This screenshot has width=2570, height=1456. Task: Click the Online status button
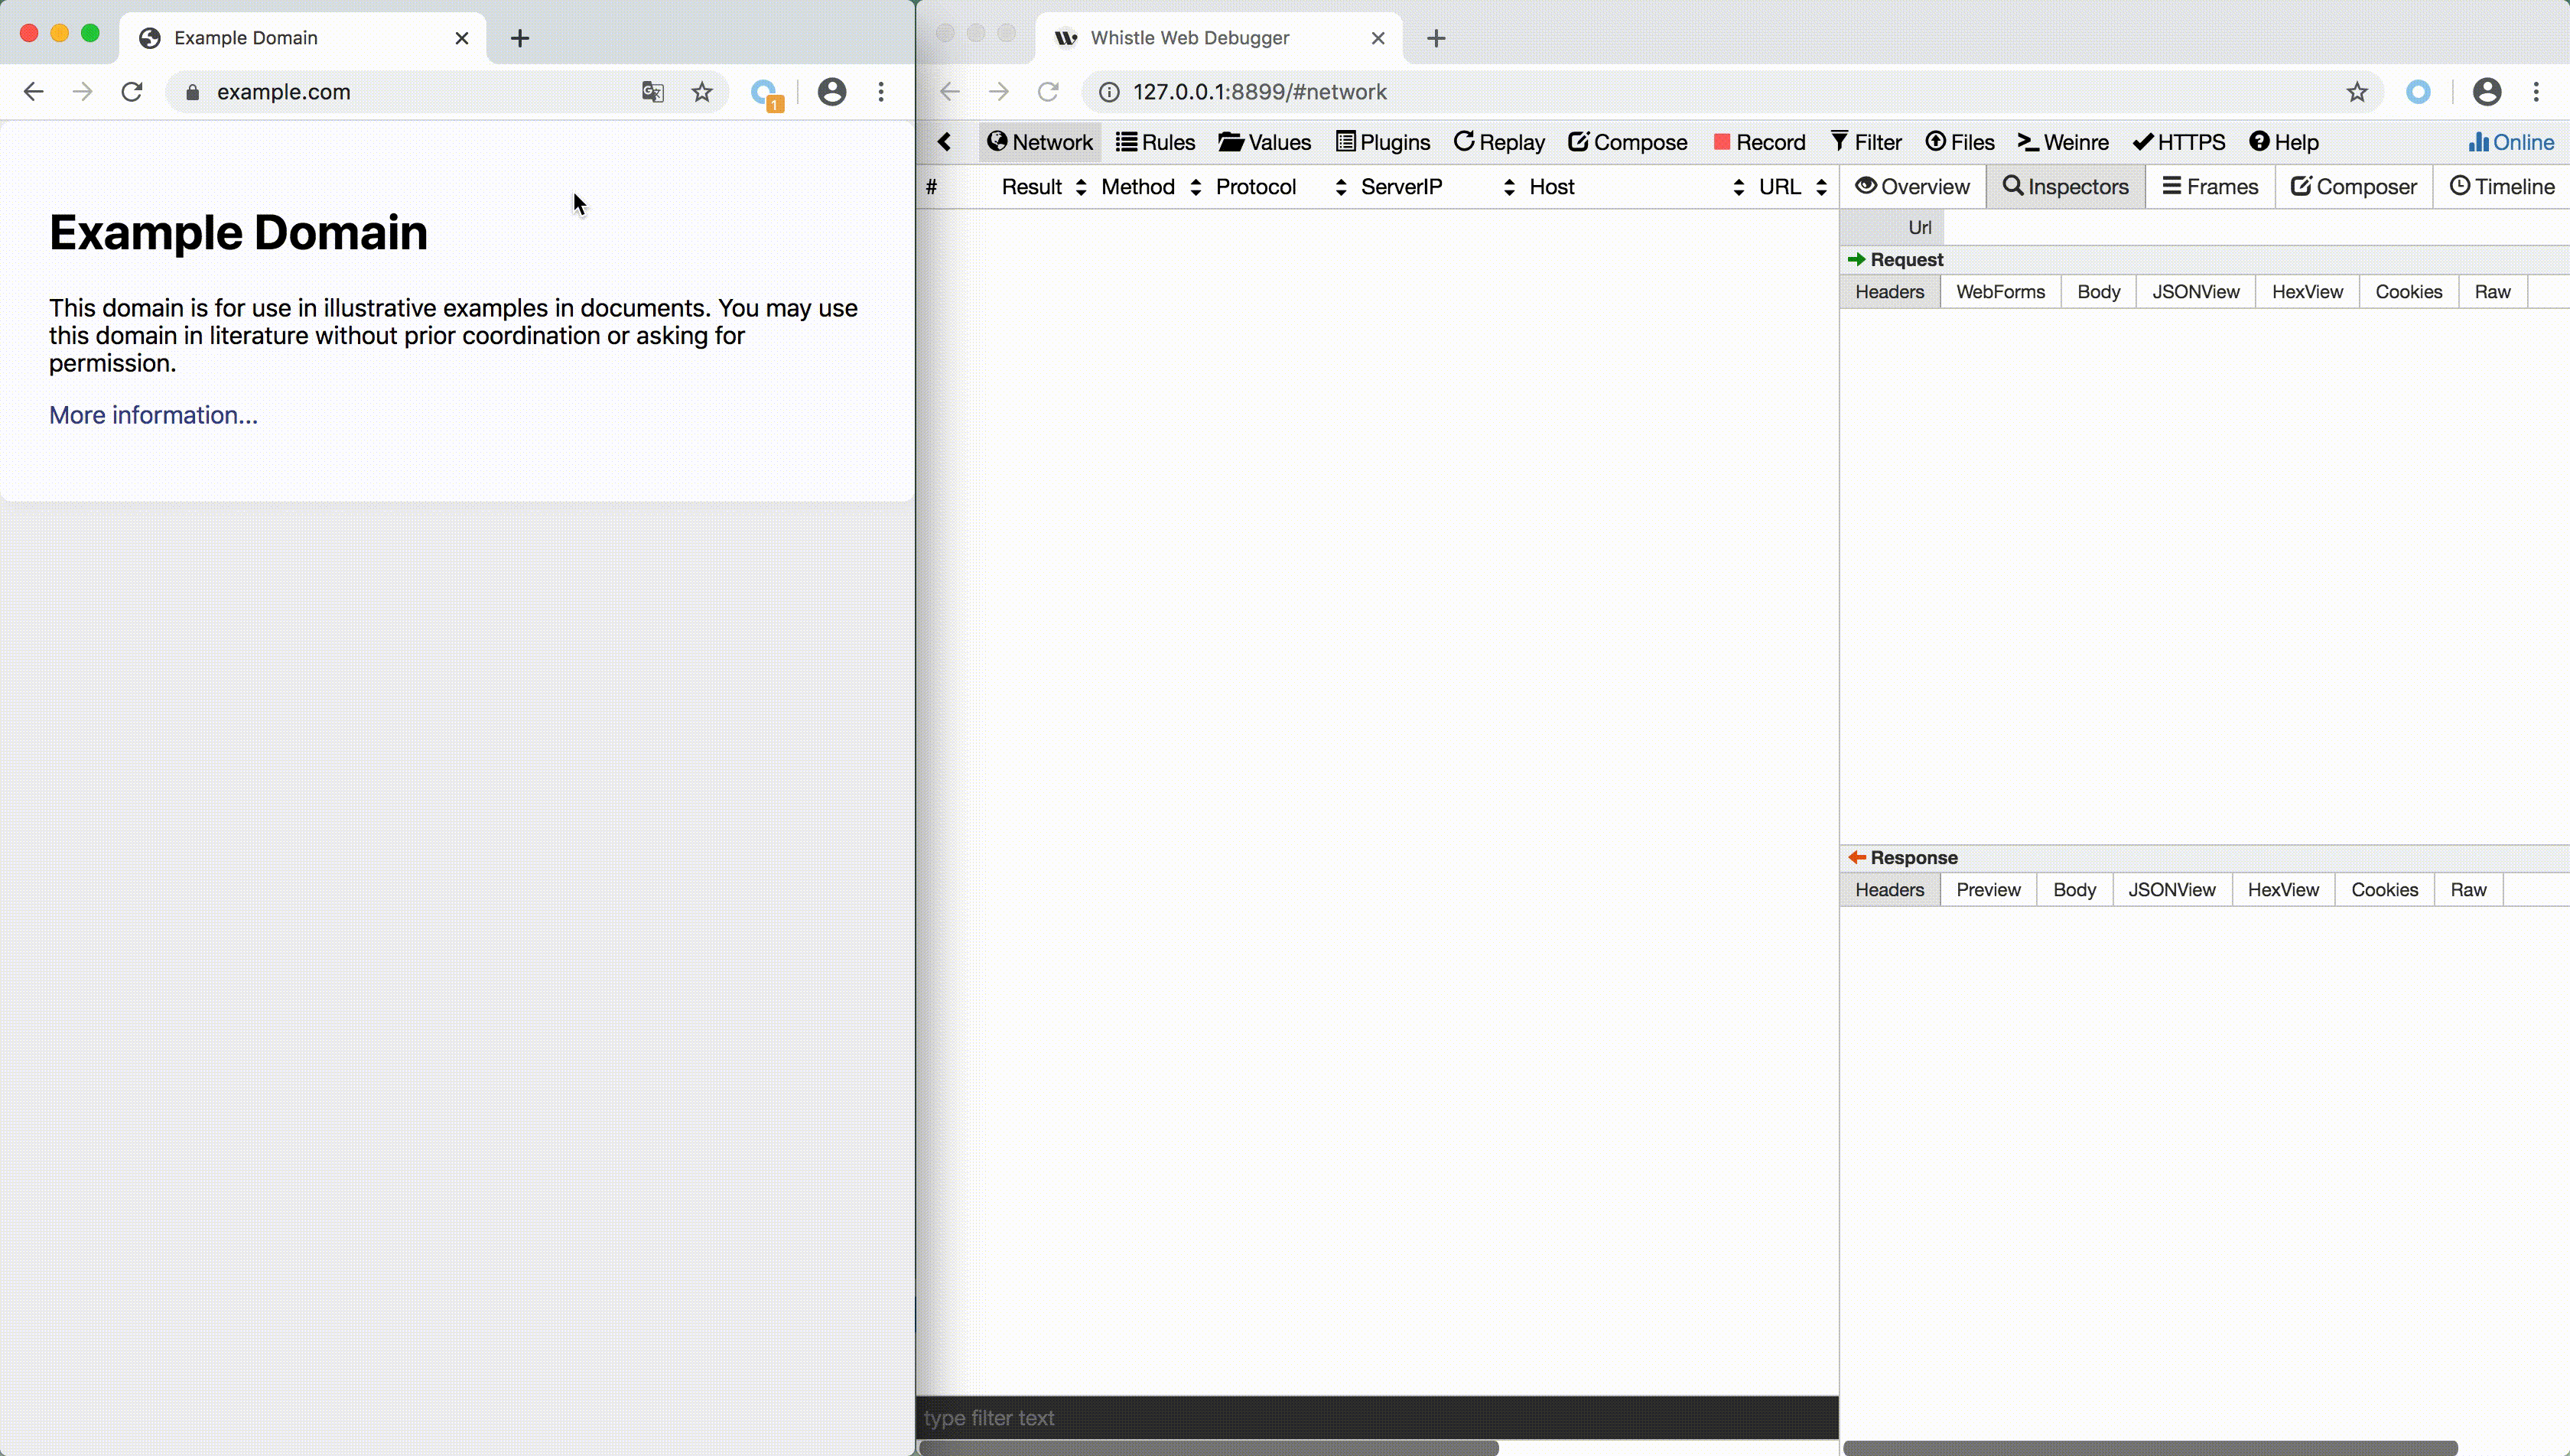[x=2511, y=142]
